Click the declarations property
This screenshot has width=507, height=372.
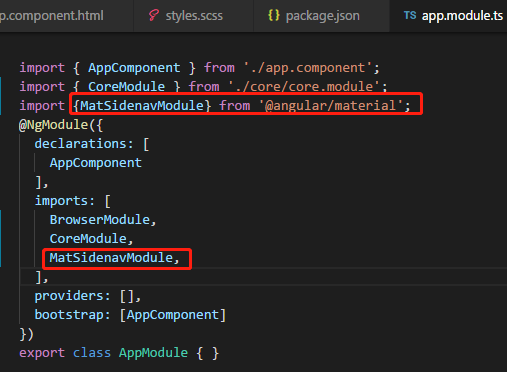(81, 144)
